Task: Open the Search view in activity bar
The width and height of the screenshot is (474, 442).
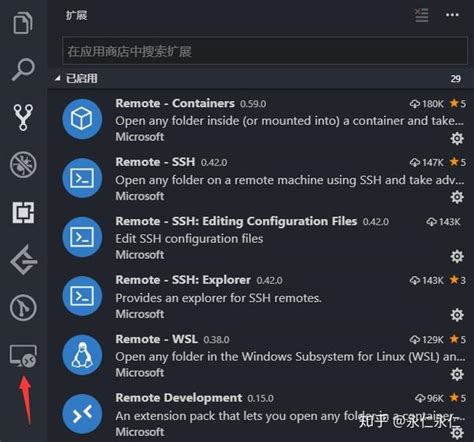Action: click(23, 69)
